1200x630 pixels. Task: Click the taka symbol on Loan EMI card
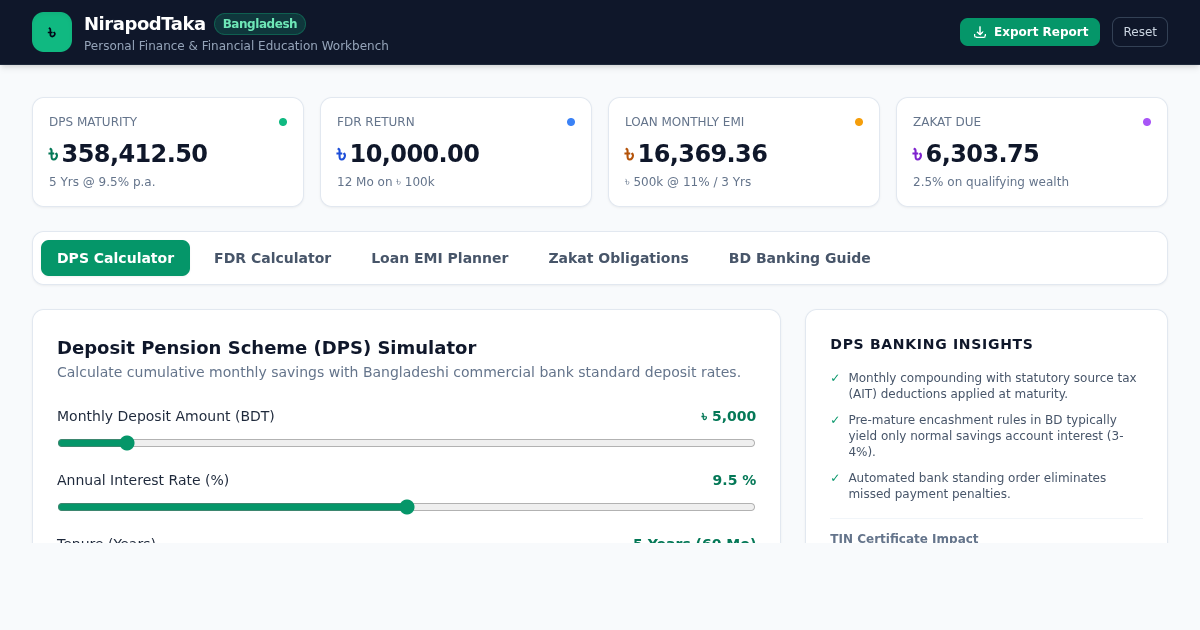click(629, 155)
